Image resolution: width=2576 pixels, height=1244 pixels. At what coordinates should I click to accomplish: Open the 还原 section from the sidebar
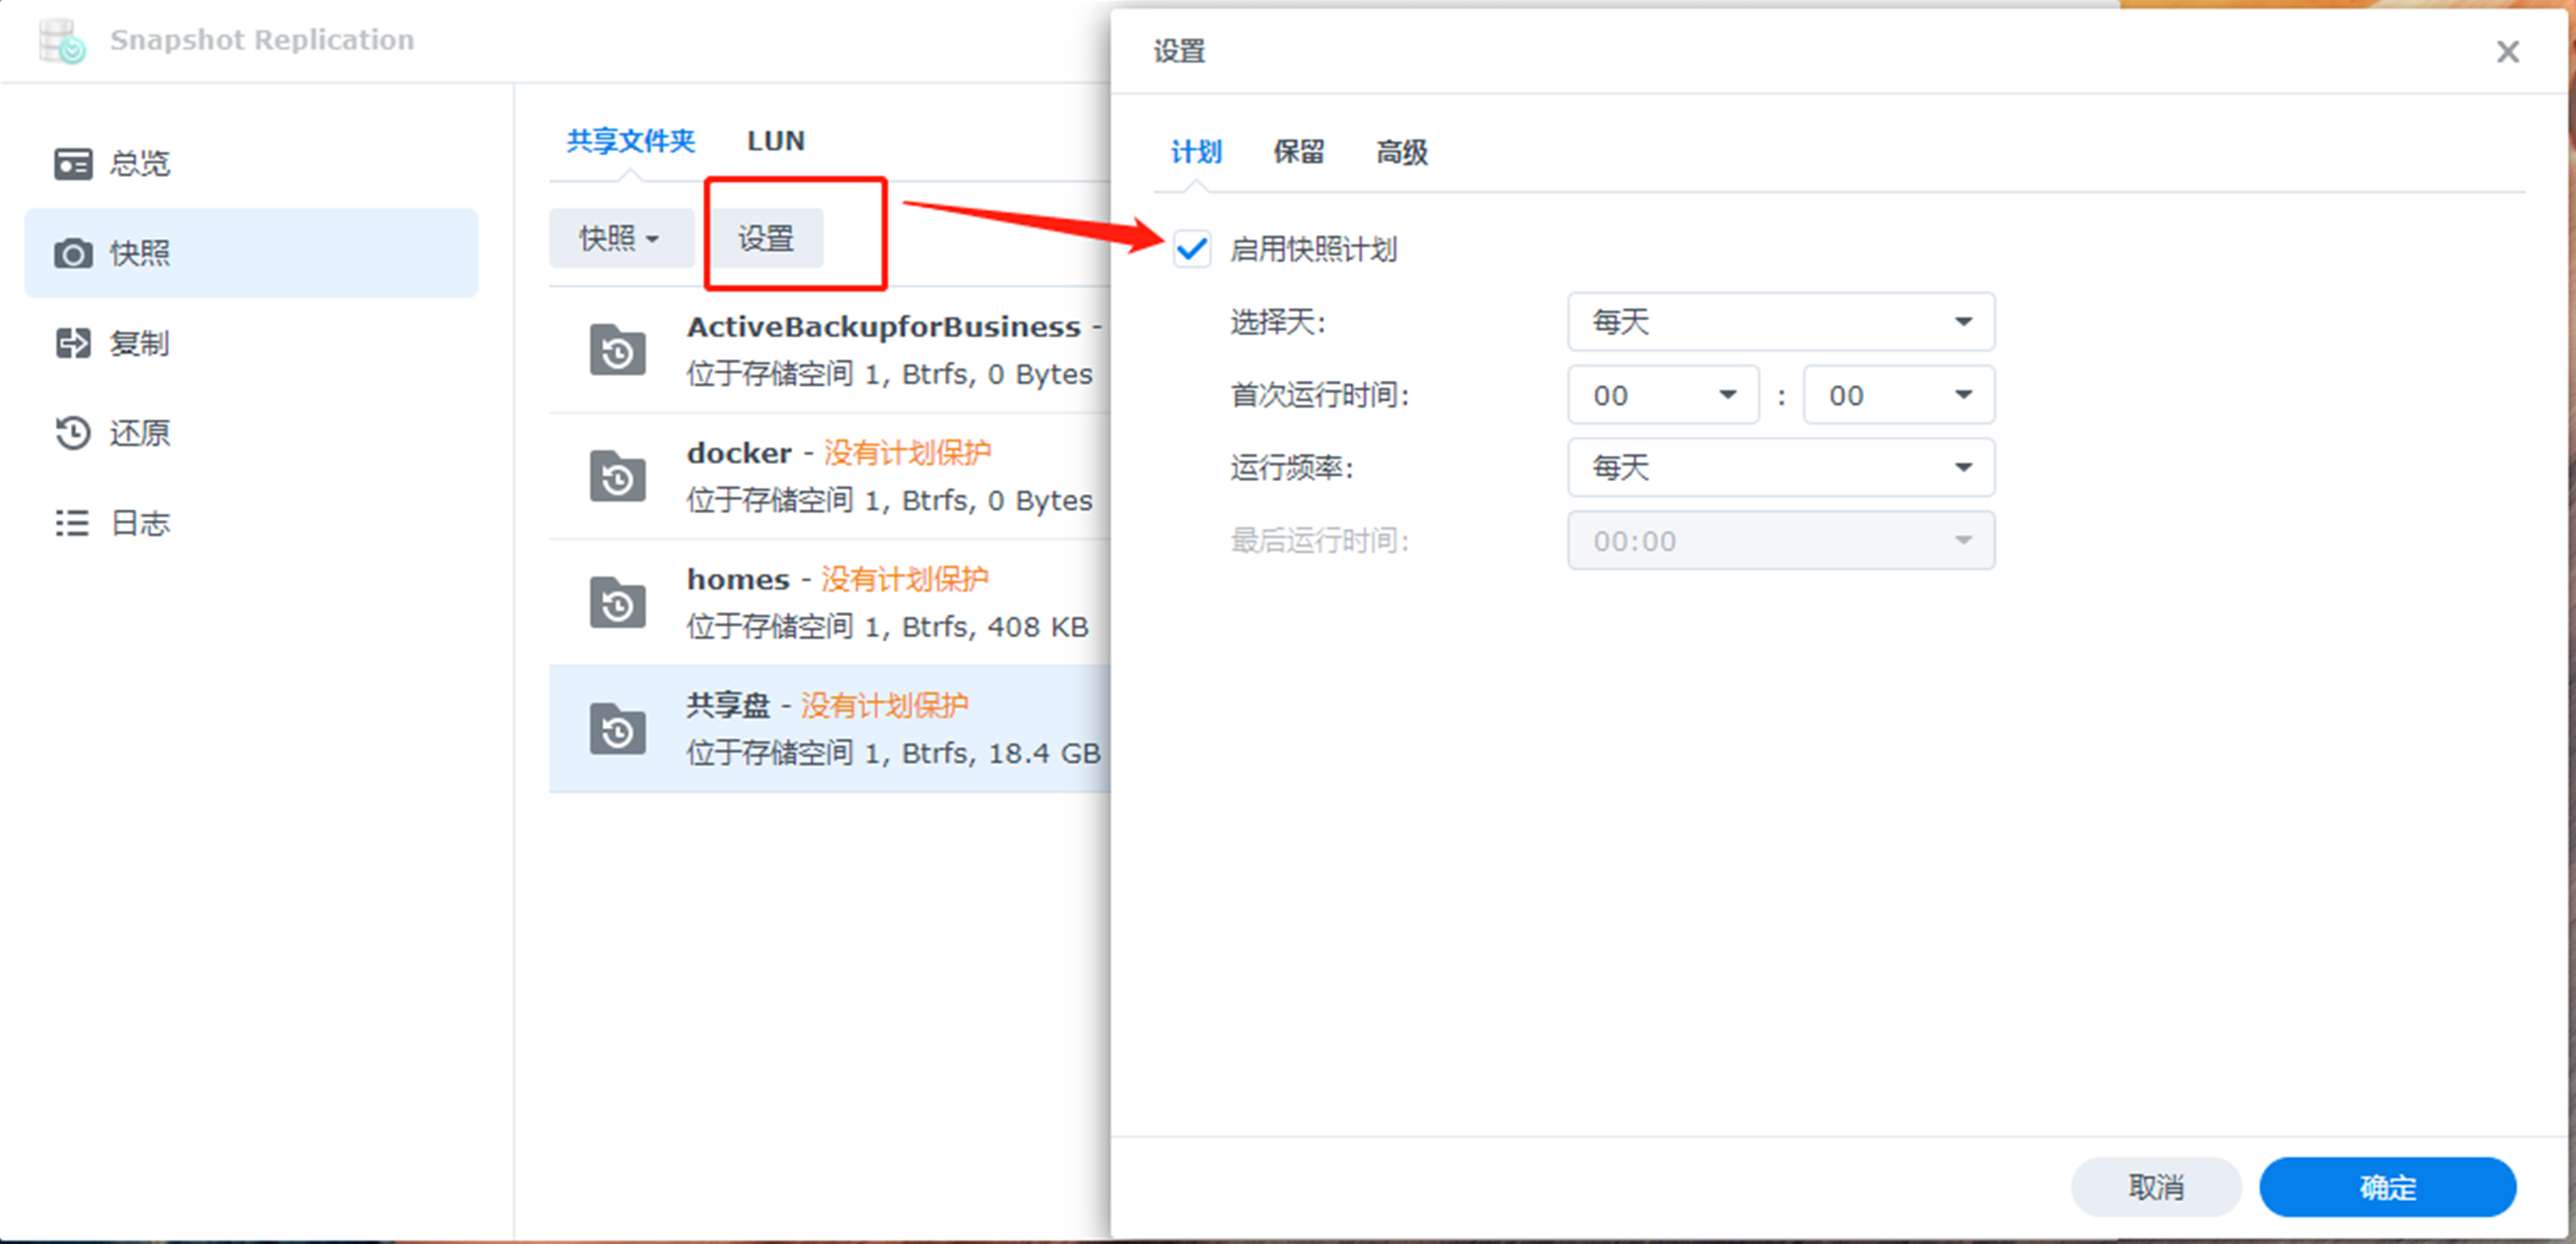[72, 432]
